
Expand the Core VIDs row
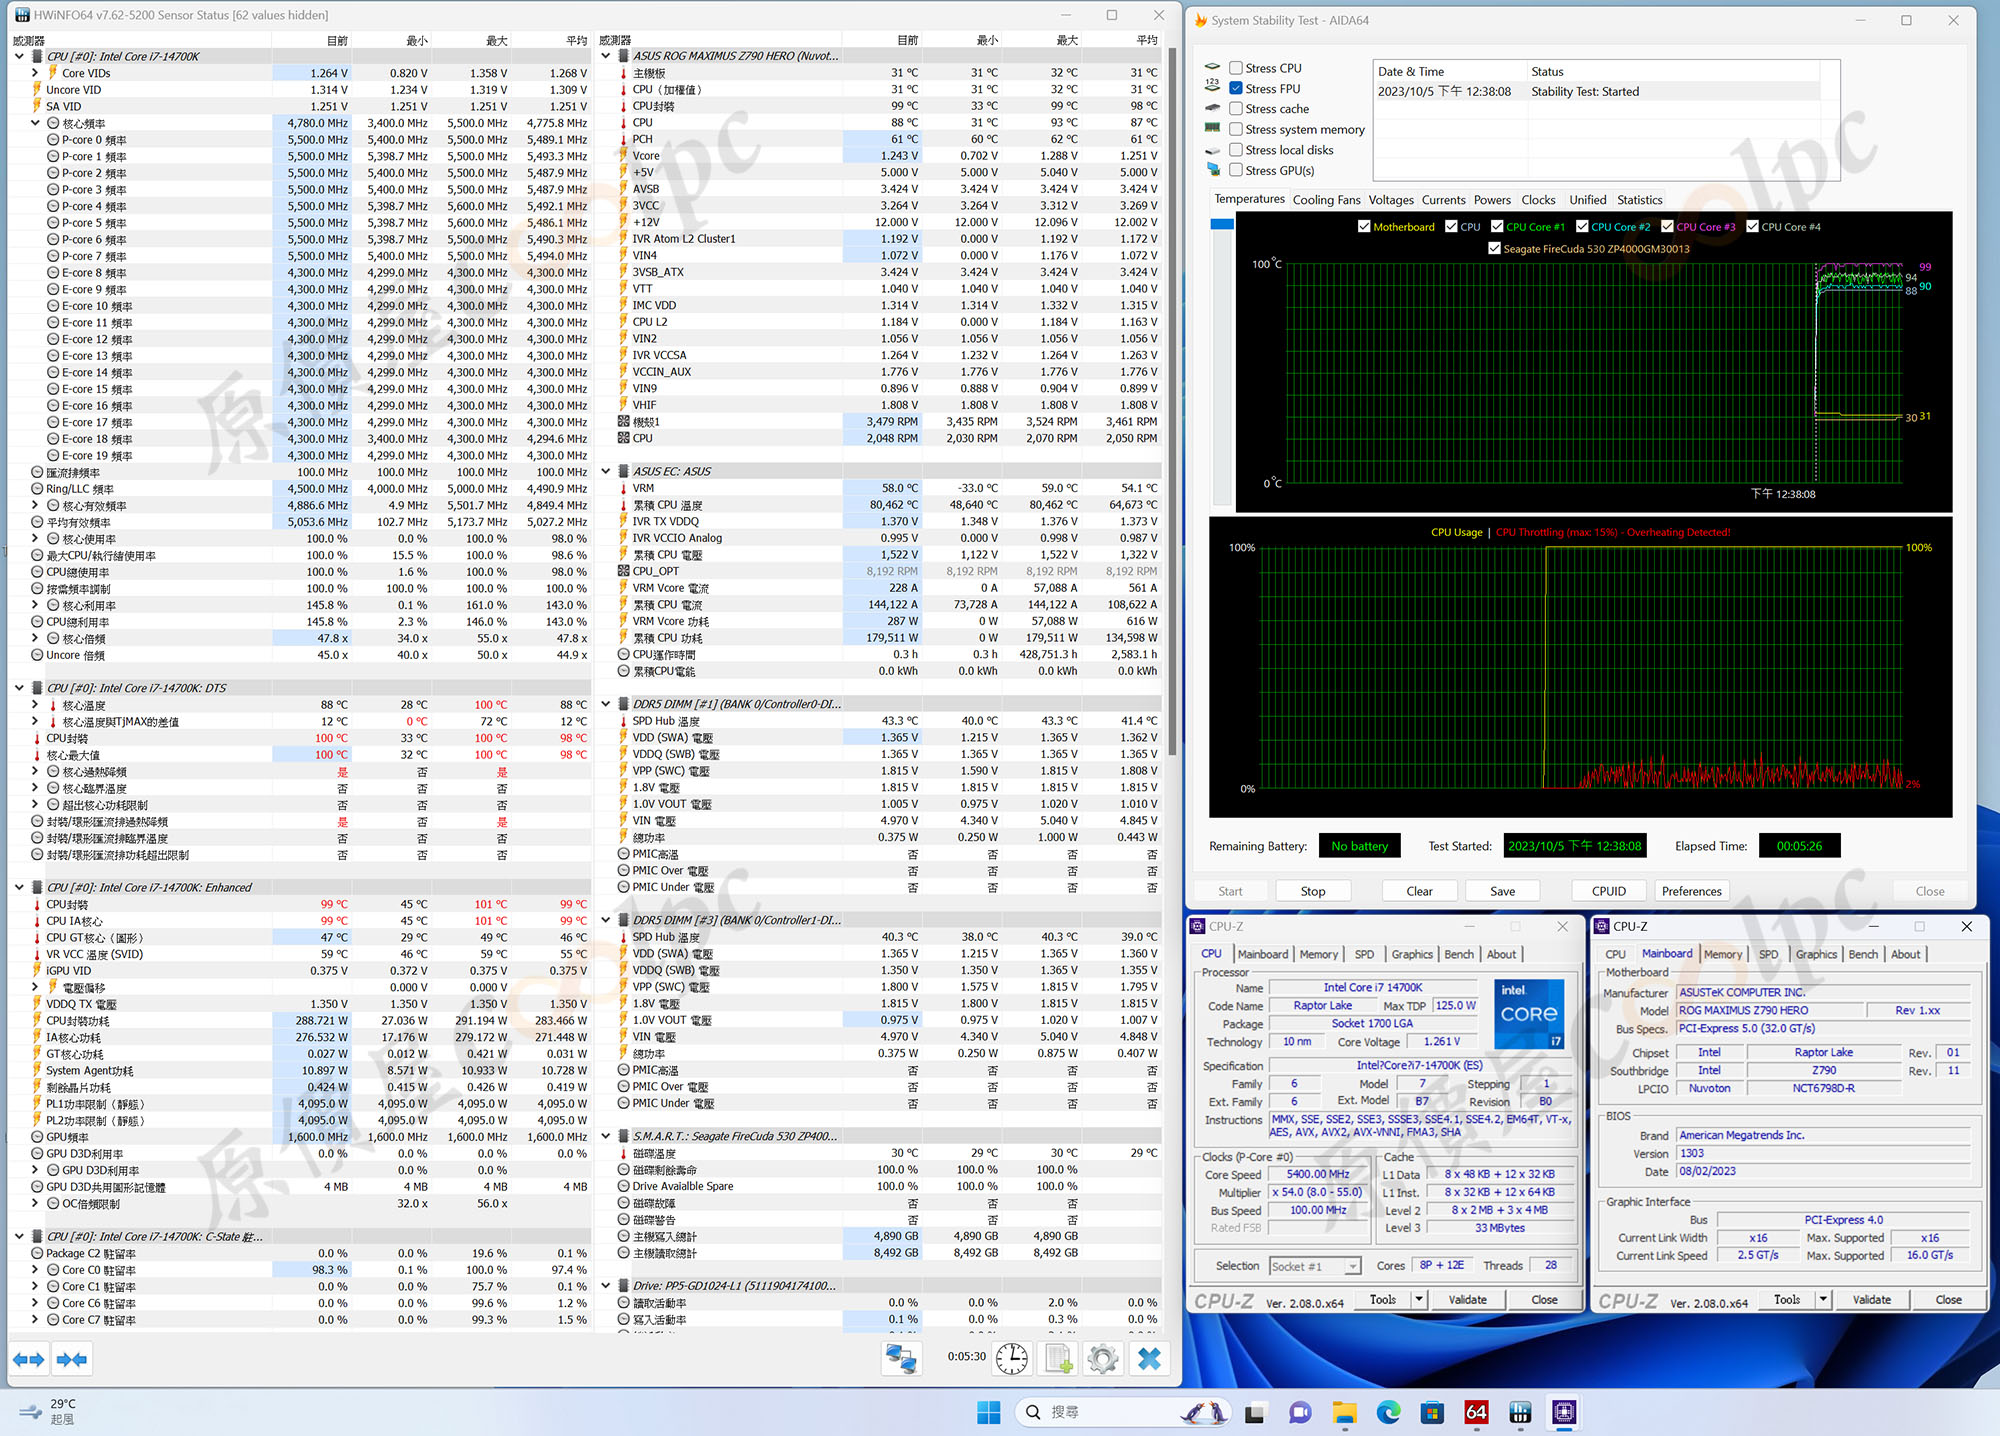click(x=35, y=73)
